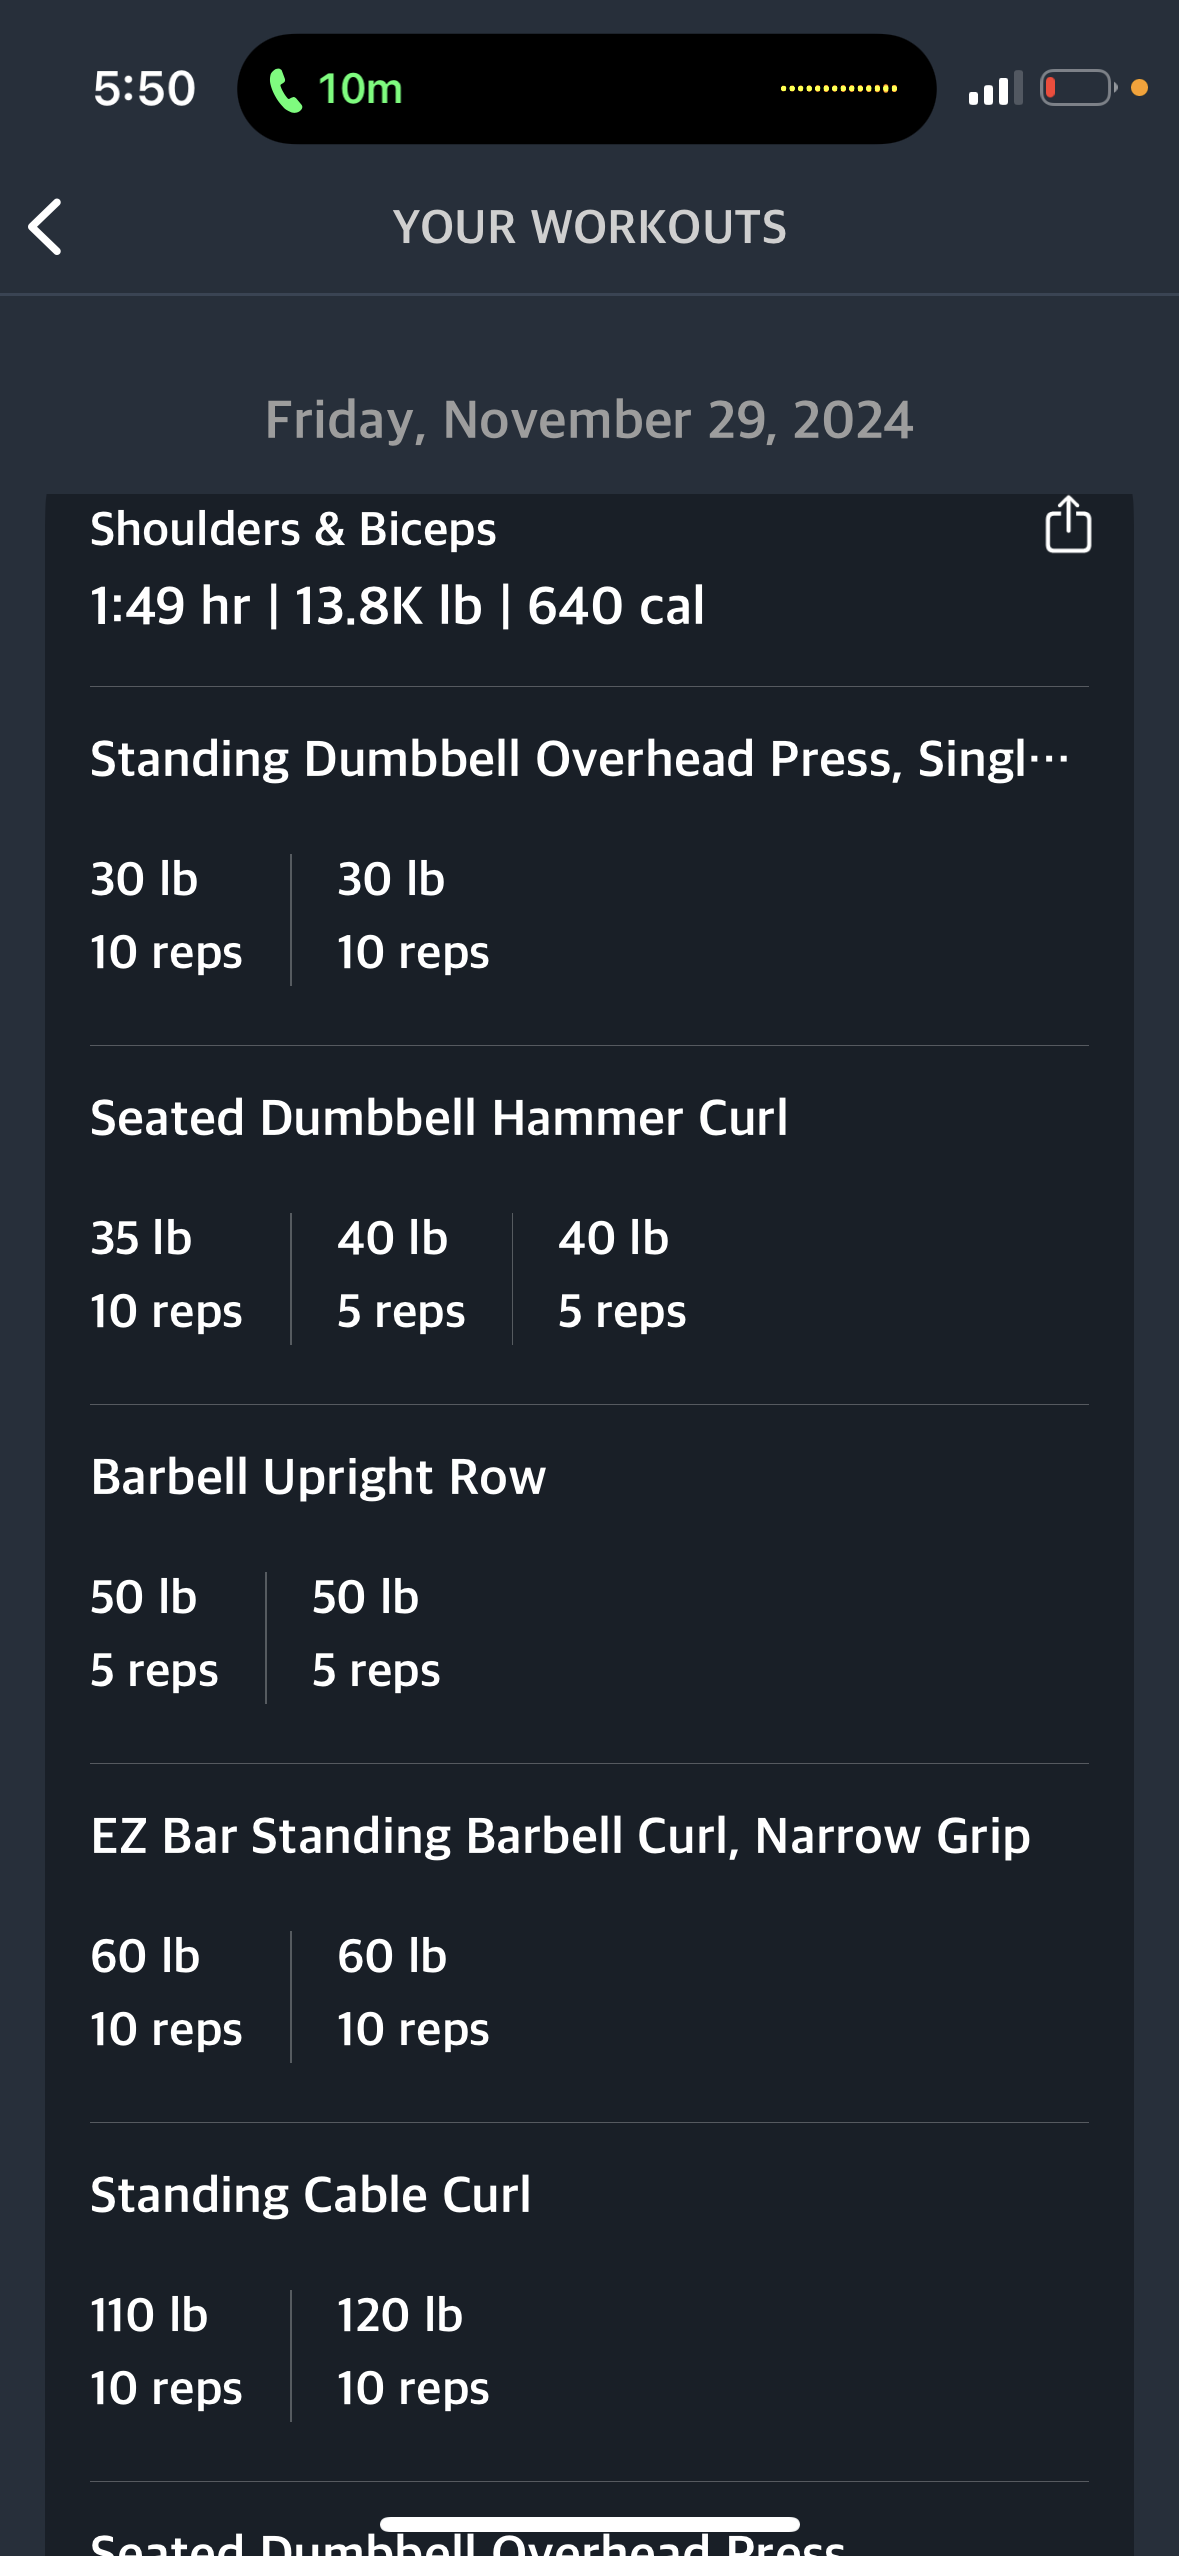1179x2556 pixels.
Task: Select the 120 lb cable curl set
Action: click(x=413, y=2351)
